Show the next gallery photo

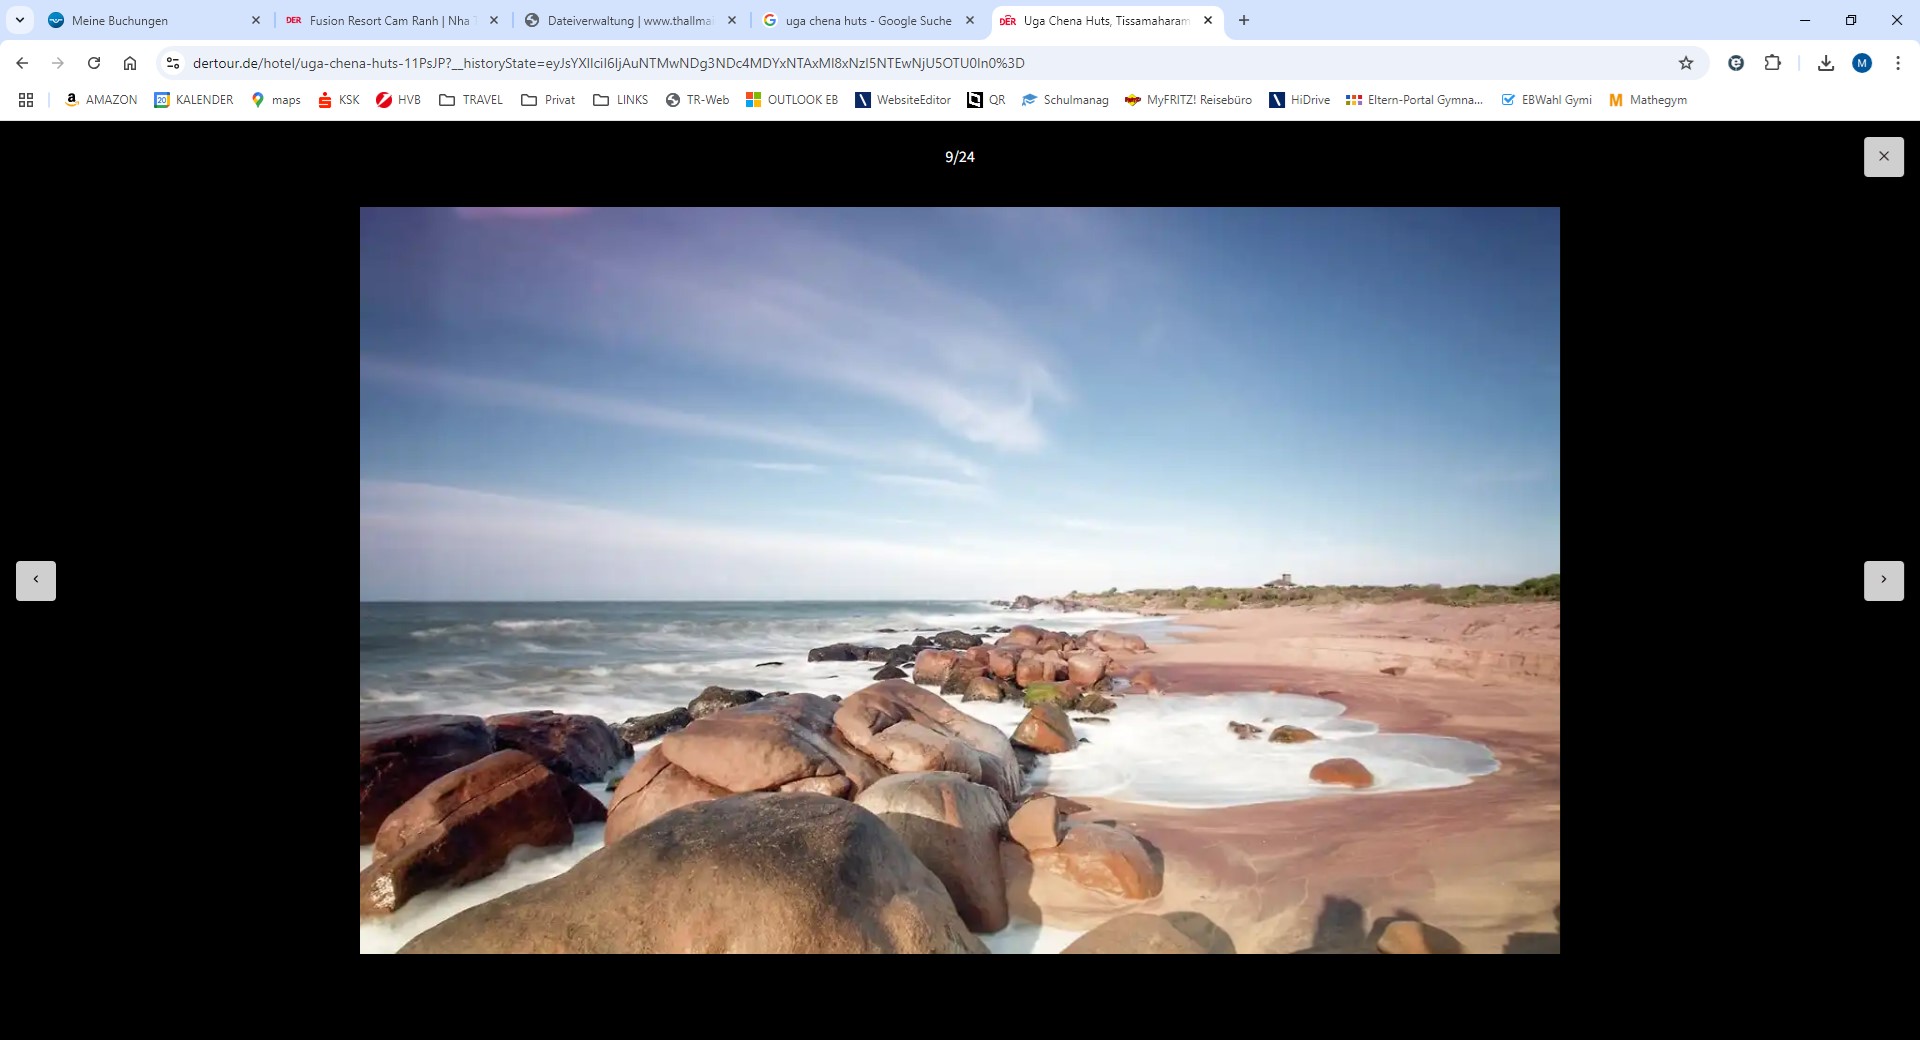click(x=1883, y=580)
